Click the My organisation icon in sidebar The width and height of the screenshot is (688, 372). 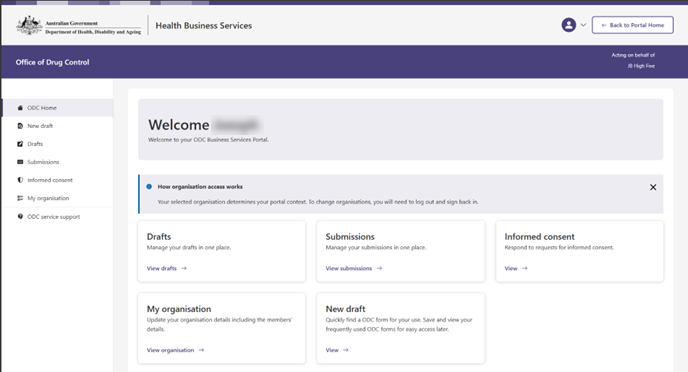coord(20,198)
